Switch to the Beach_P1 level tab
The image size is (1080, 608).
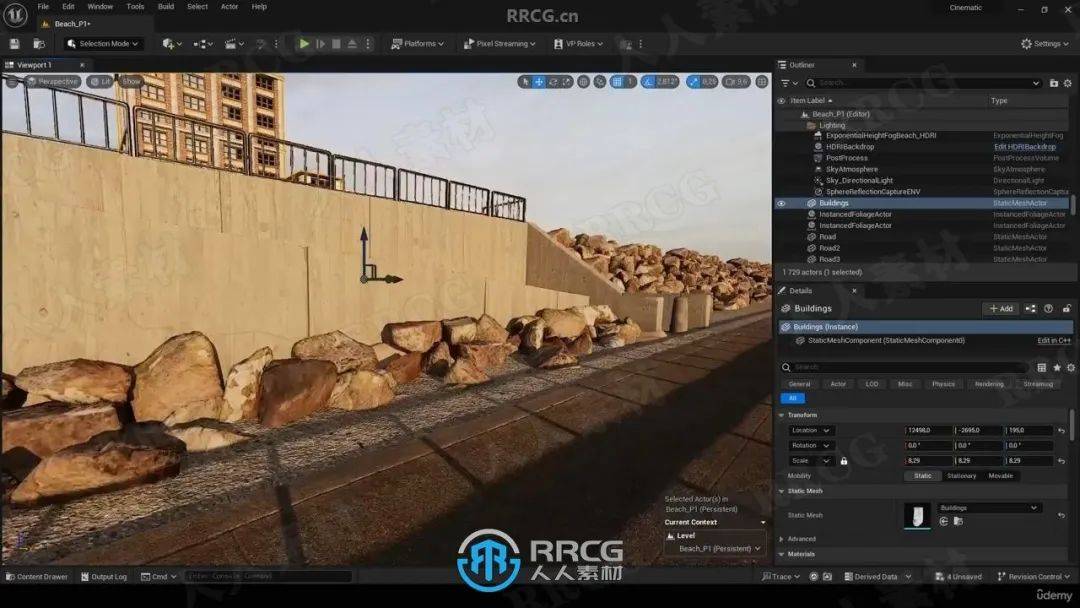tap(72, 23)
